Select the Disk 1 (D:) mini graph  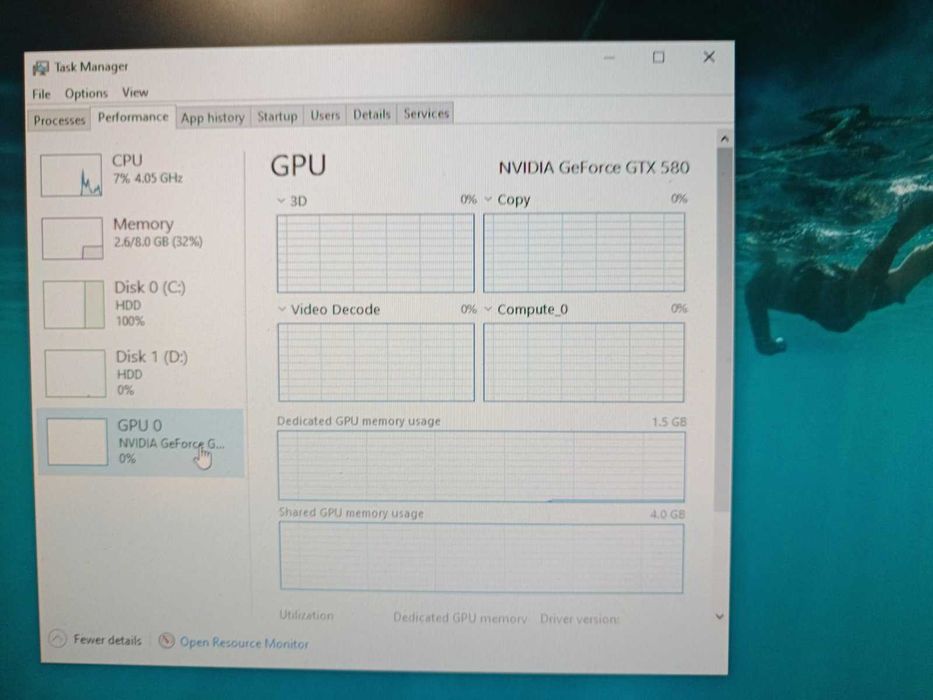pos(75,373)
